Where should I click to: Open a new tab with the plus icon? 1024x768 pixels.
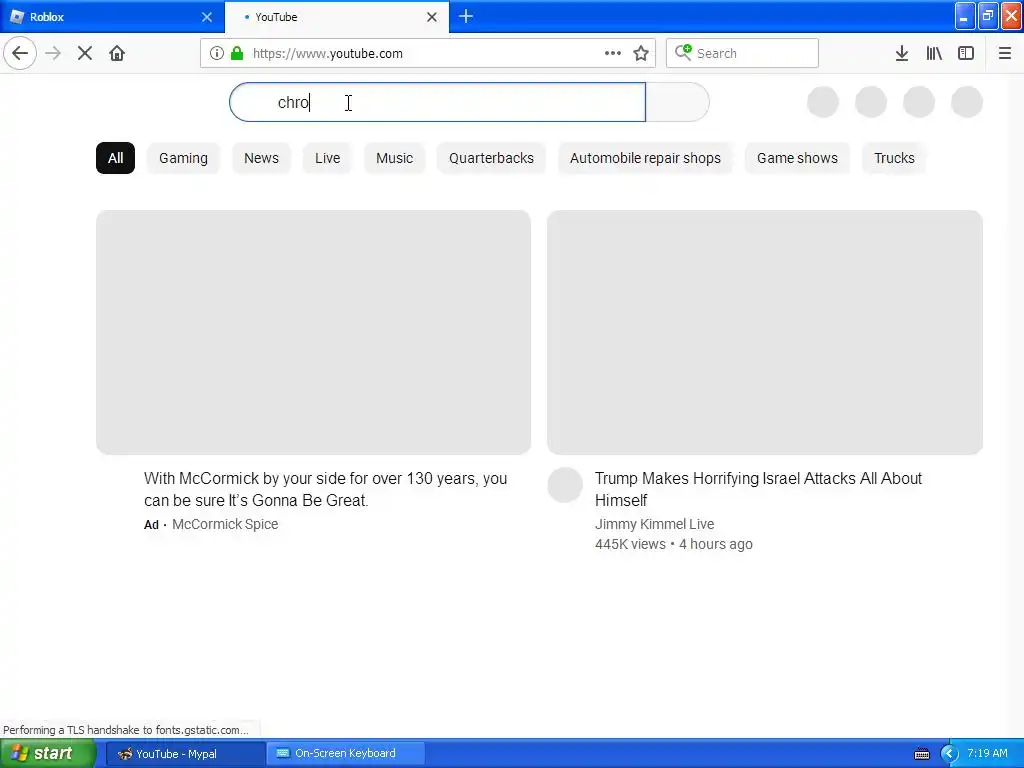[x=466, y=16]
